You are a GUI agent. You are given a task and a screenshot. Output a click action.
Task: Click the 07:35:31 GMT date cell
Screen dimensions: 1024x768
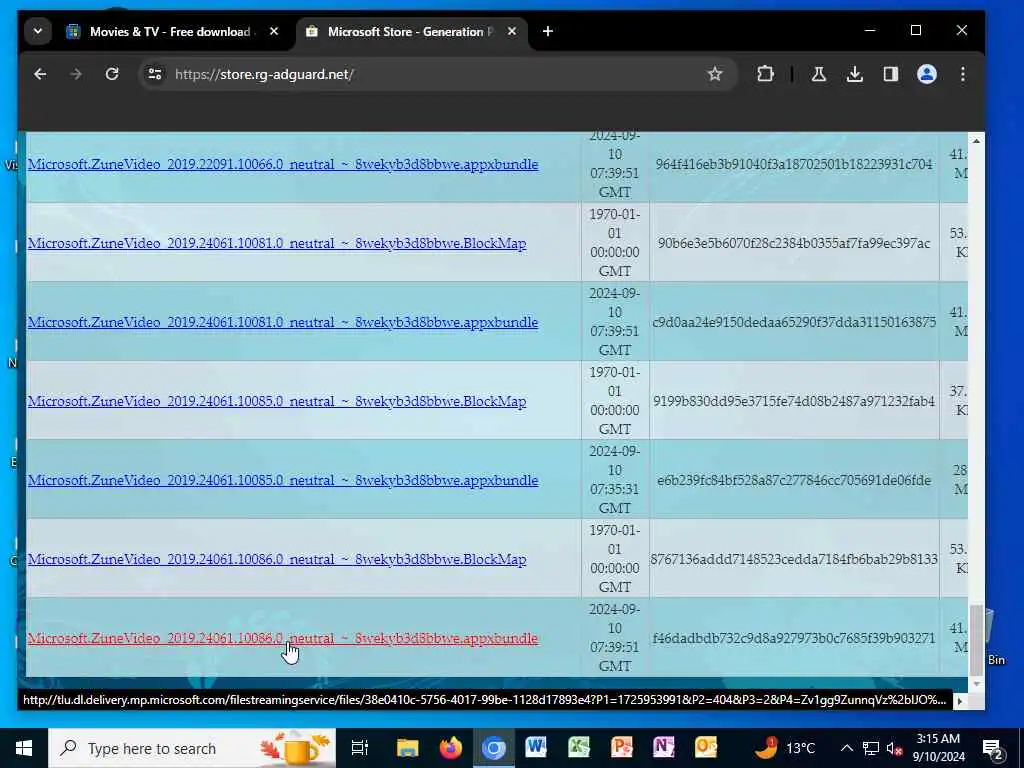click(x=615, y=479)
